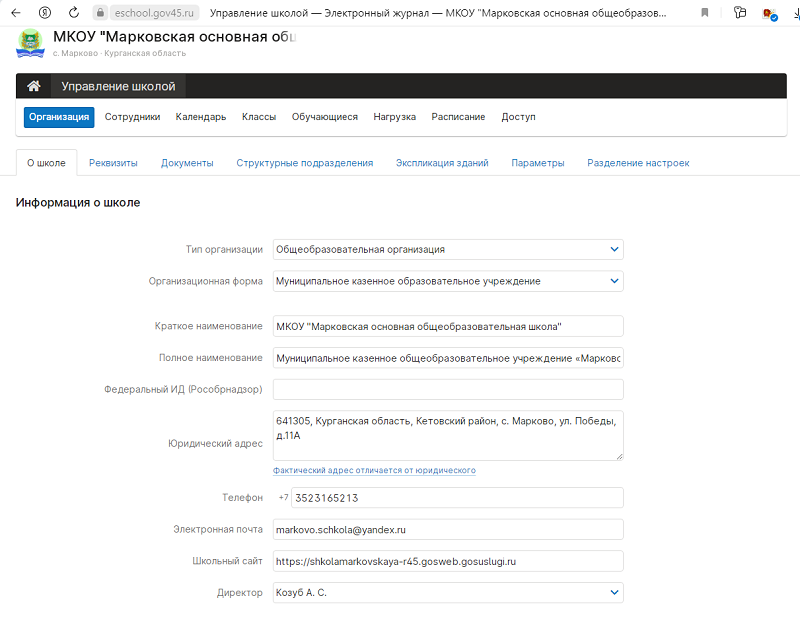
Task: Switch to the Документы tab
Action: click(x=187, y=163)
